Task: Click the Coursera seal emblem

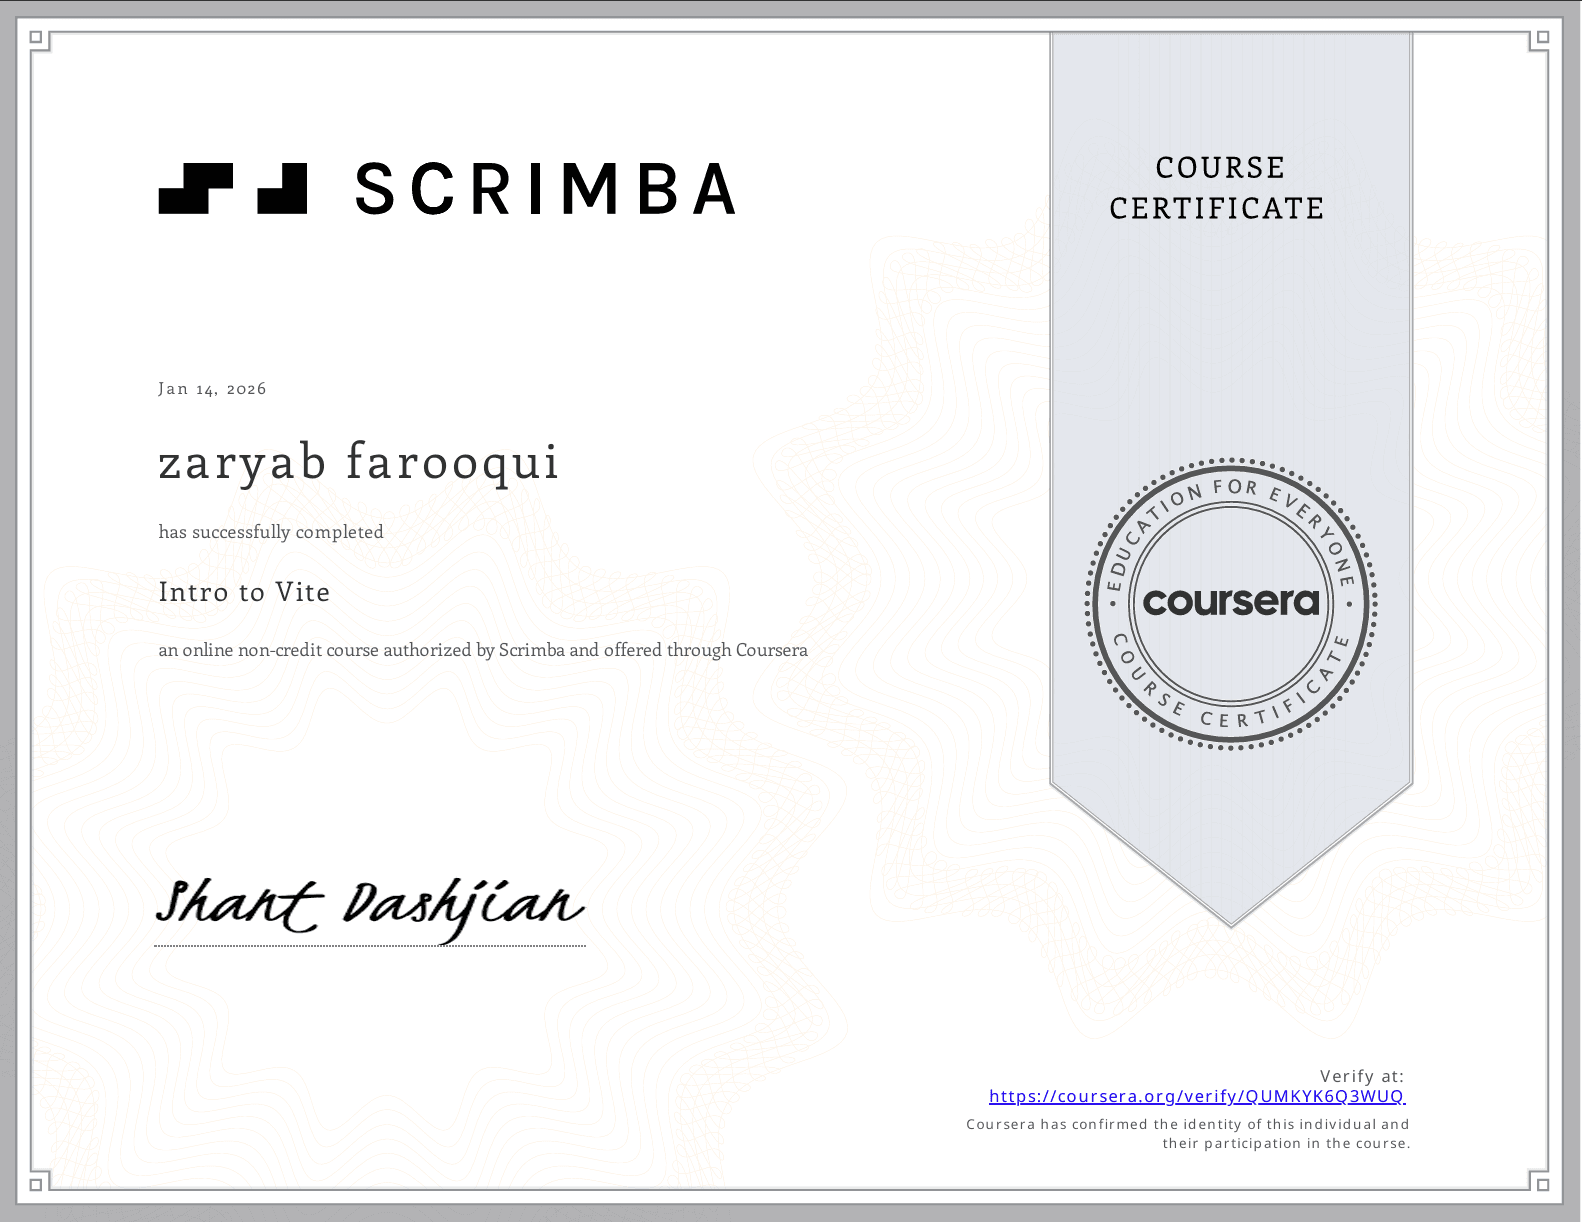Action: point(1231,603)
